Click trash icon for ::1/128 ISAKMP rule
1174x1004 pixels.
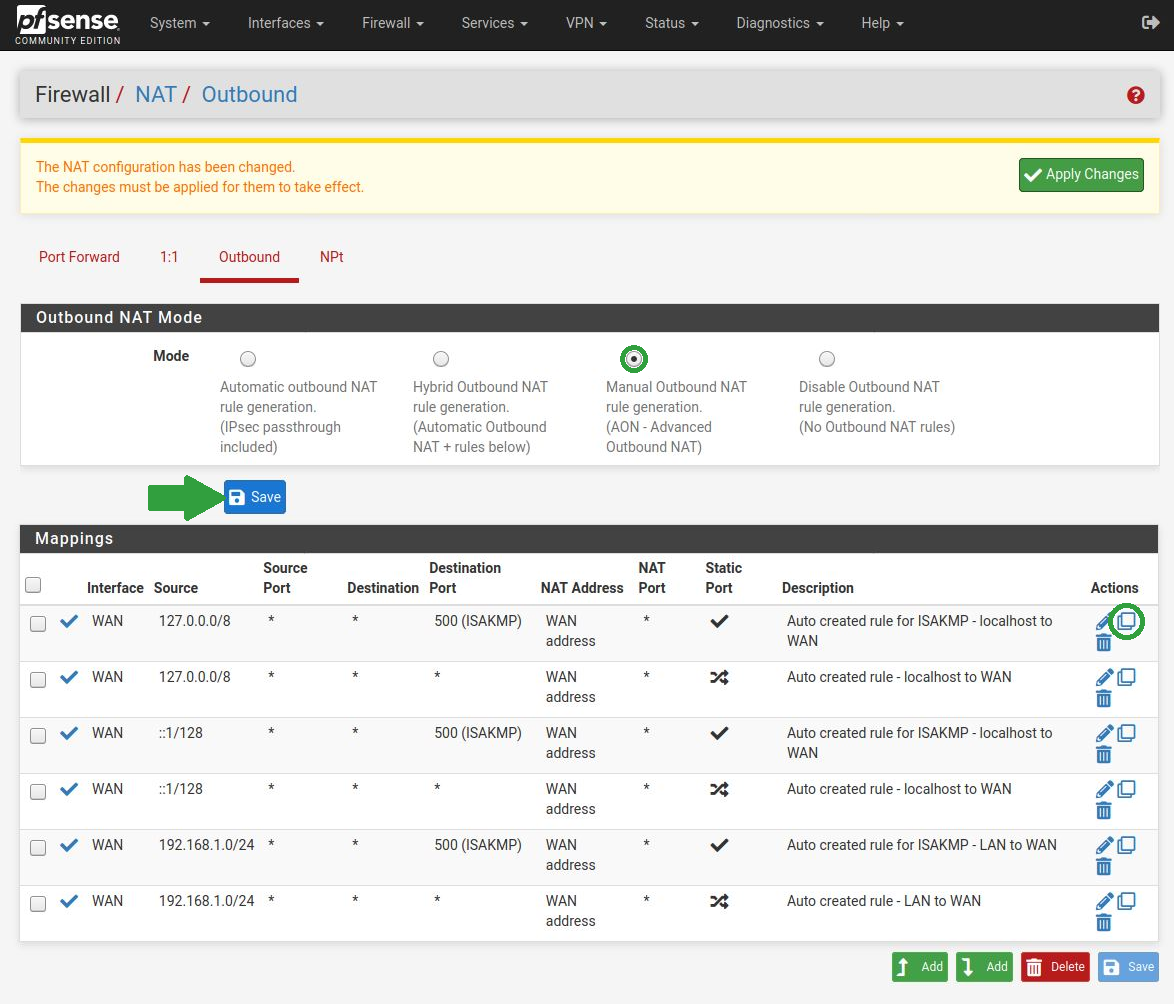coord(1104,754)
